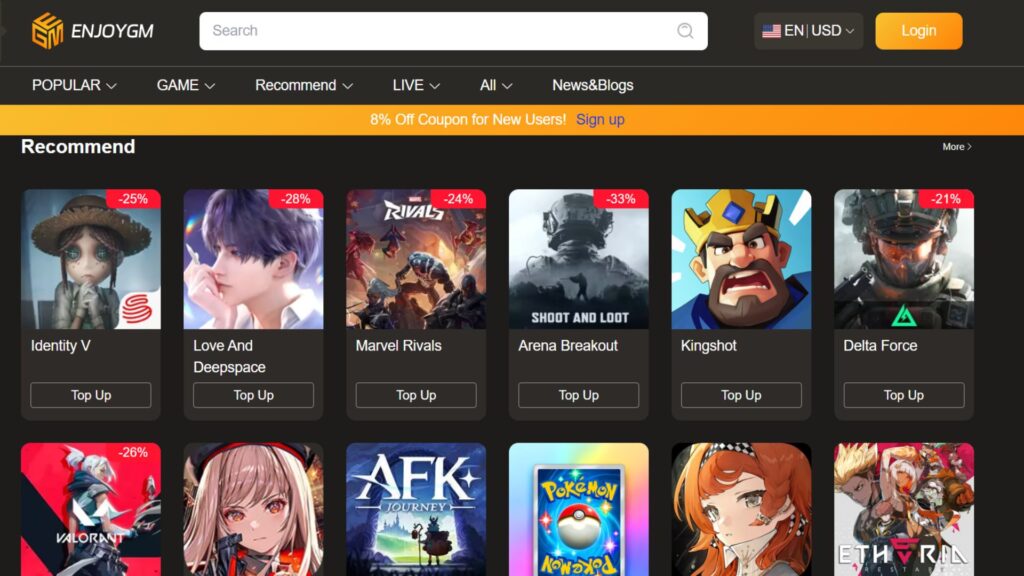Top Up the Arena Breakout game
Viewport: 1024px width, 576px height.
577,395
